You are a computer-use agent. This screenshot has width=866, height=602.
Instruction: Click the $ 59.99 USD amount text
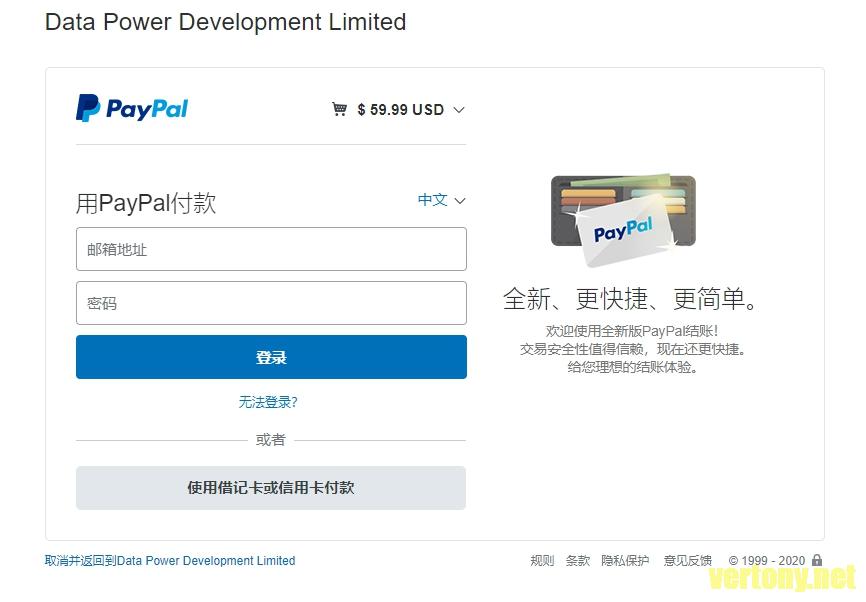click(x=401, y=110)
